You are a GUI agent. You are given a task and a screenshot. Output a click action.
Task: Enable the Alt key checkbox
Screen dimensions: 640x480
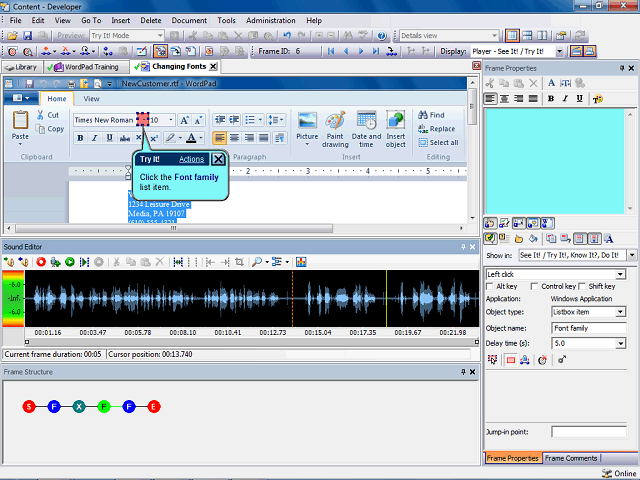point(489,287)
